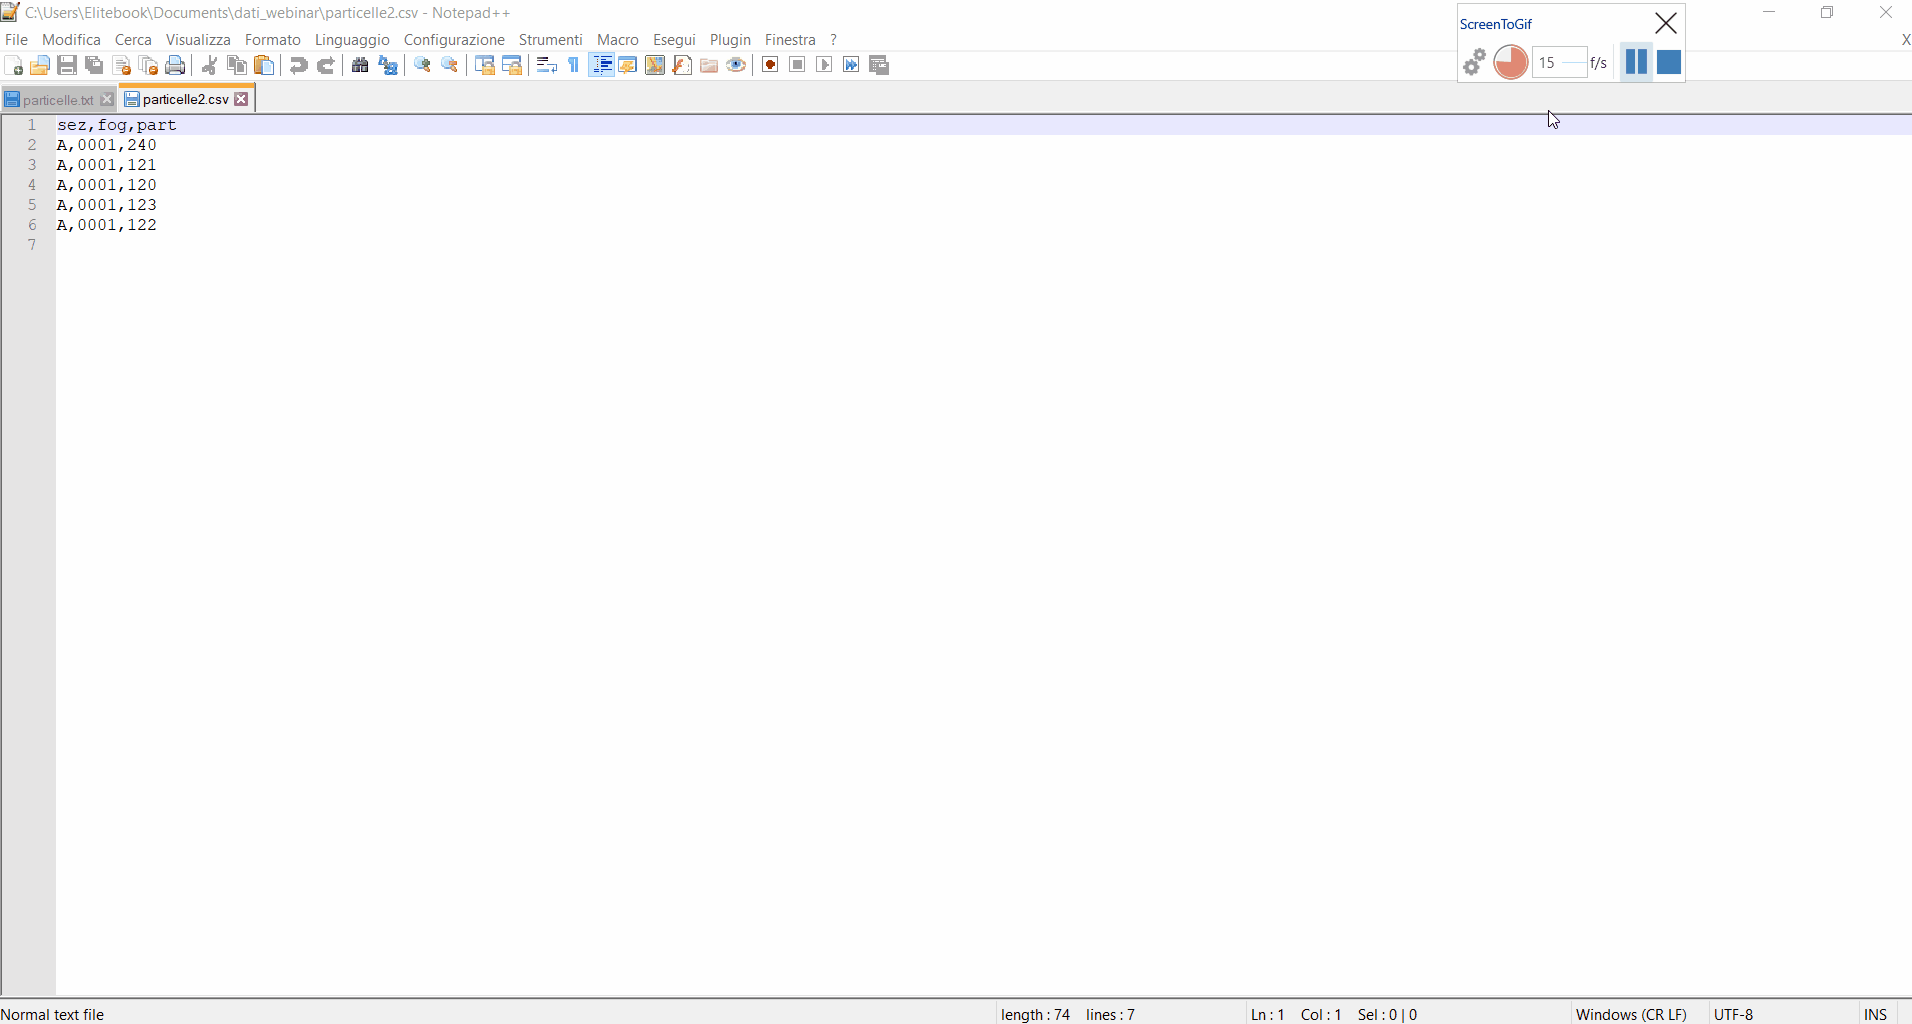Viewport: 1912px width, 1024px height.
Task: Toggle the indent guide icon
Action: (x=601, y=65)
